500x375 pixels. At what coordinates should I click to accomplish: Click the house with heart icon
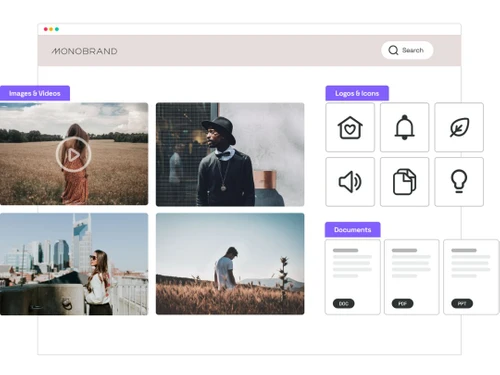pos(350,127)
